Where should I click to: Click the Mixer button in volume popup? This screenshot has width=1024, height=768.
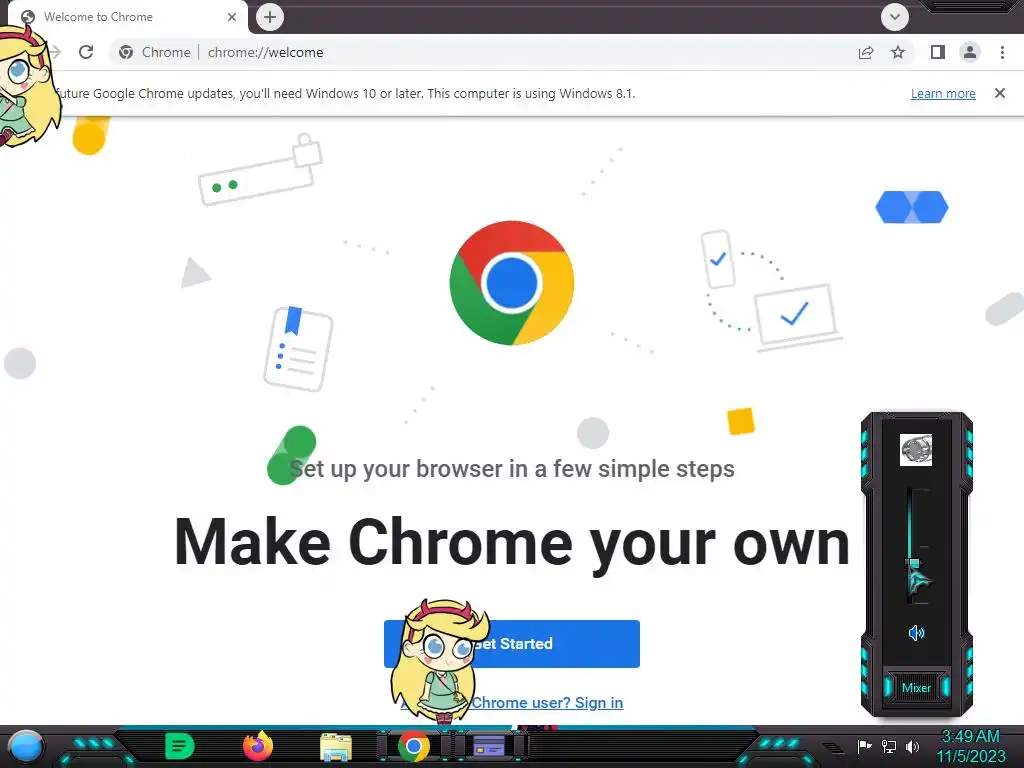coord(916,688)
